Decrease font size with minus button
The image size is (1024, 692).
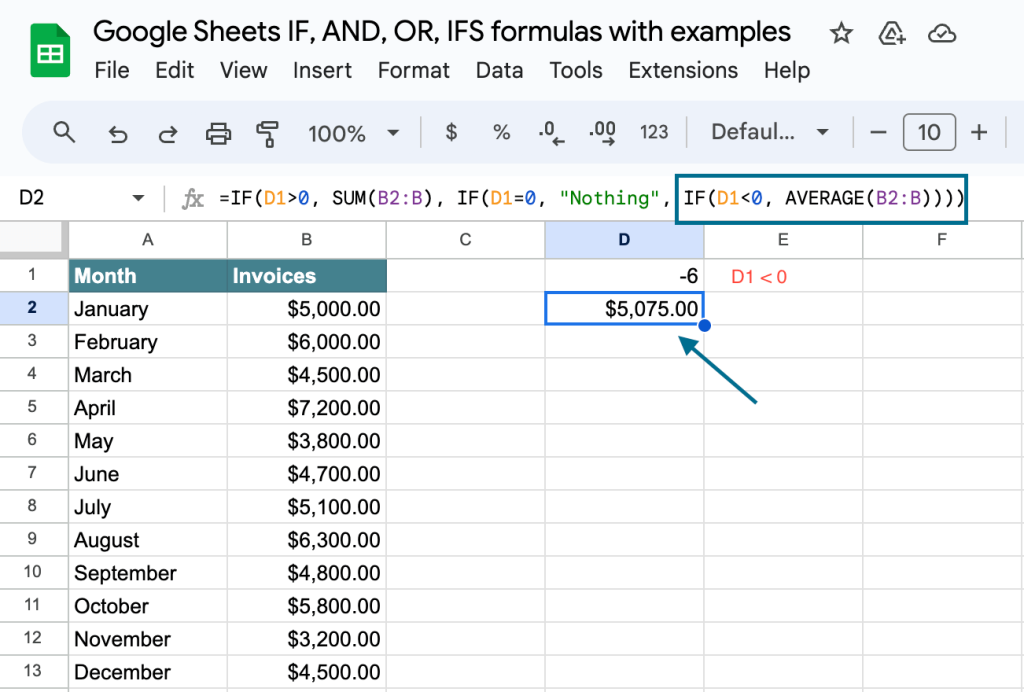pos(878,133)
